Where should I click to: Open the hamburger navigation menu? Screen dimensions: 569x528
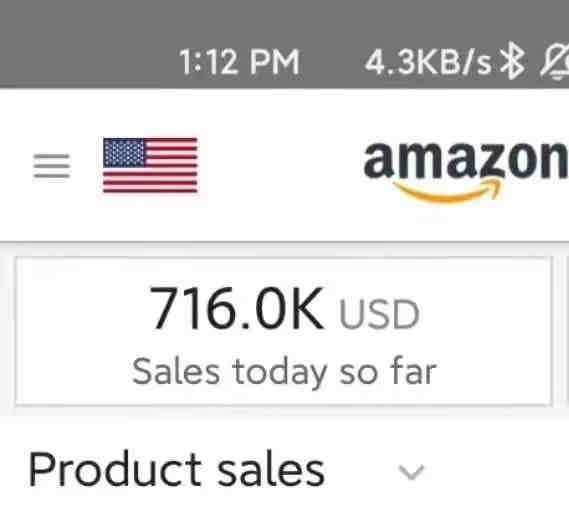click(52, 166)
